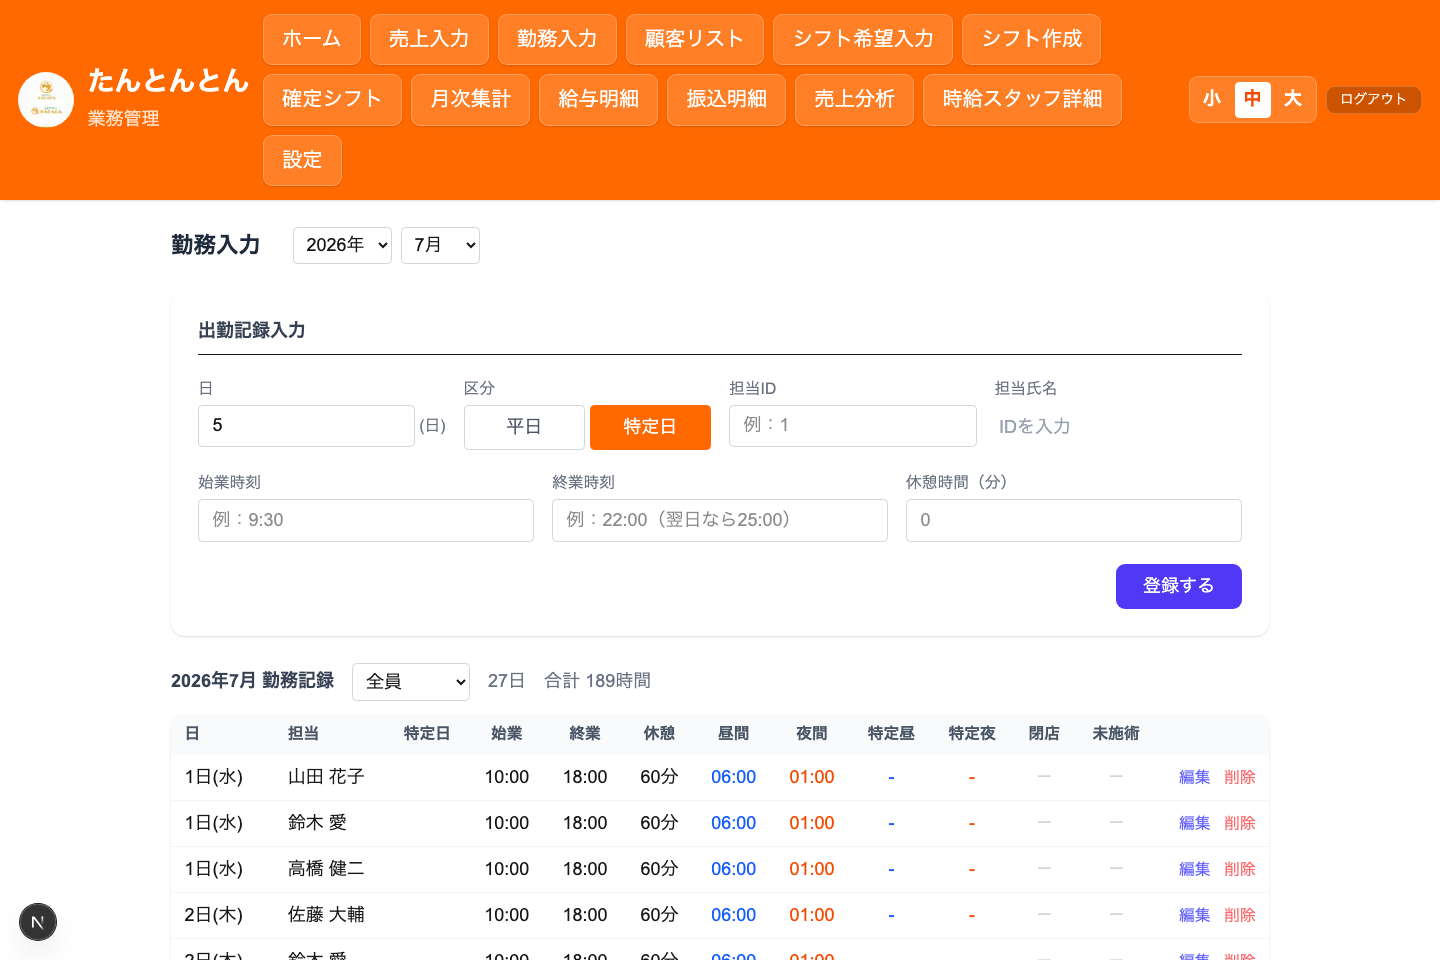The image size is (1440, 960).
Task: Click the 高橋 健二 name cell
Action: tap(326, 869)
